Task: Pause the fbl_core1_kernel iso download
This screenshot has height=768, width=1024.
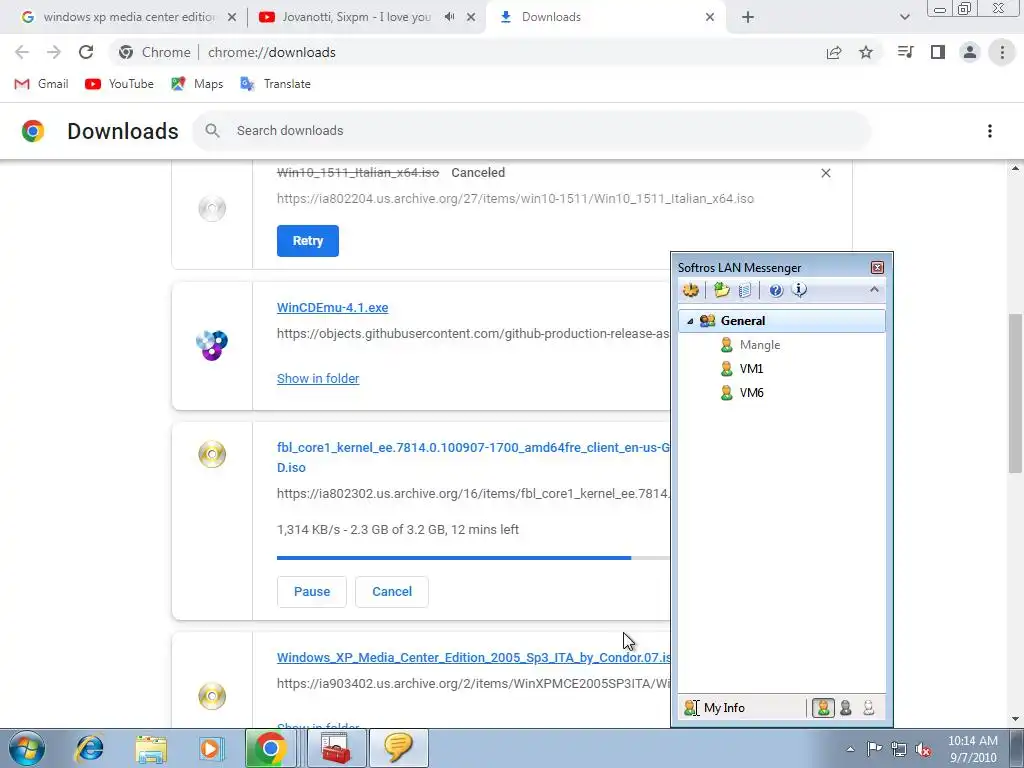Action: point(312,592)
